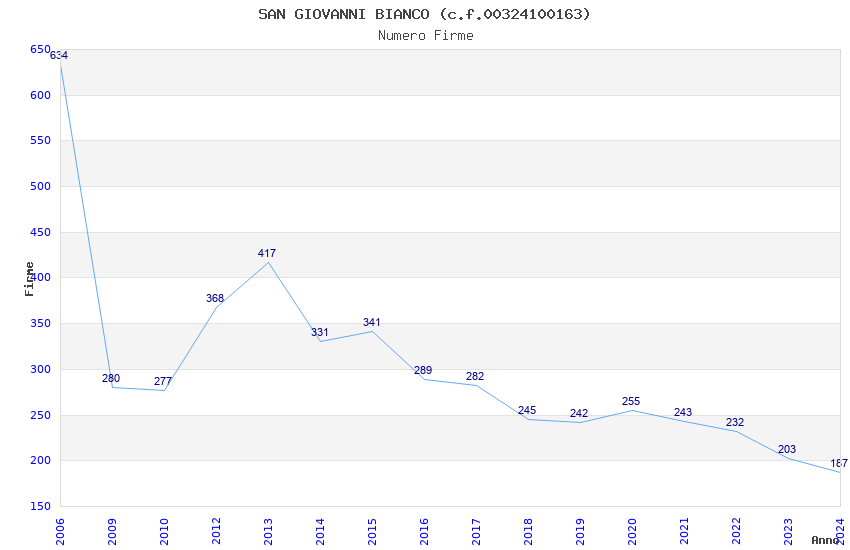
Task: Click the x-axis year label 2006
Action: click(x=60, y=532)
